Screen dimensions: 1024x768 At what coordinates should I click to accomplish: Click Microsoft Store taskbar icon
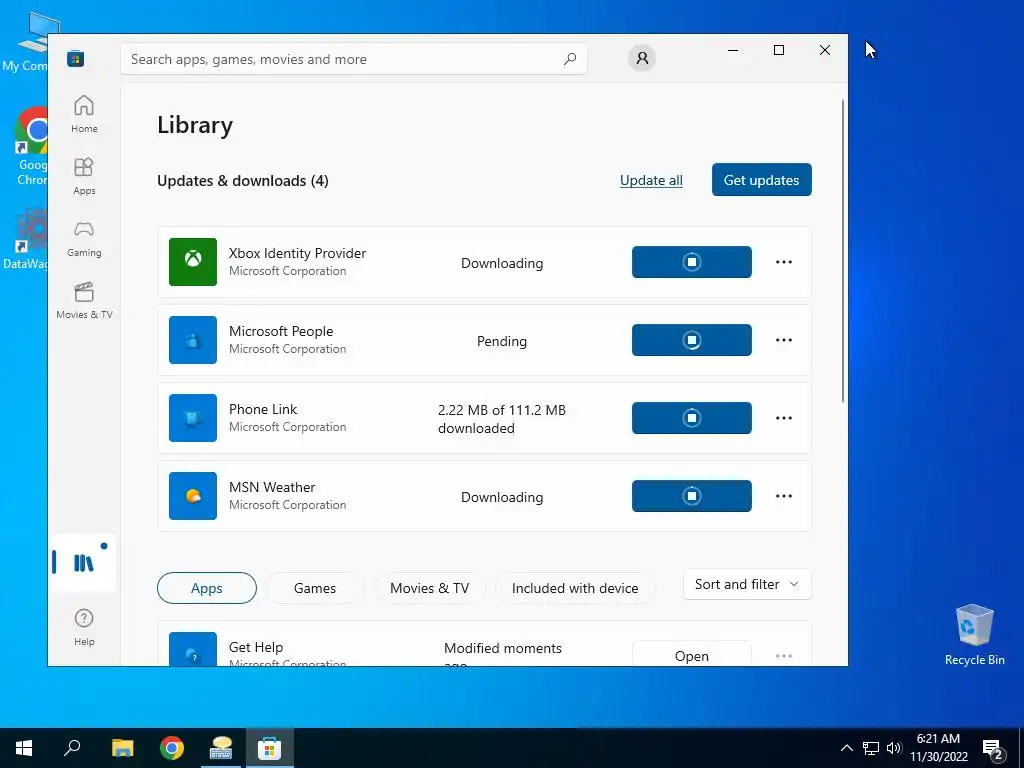tap(269, 748)
